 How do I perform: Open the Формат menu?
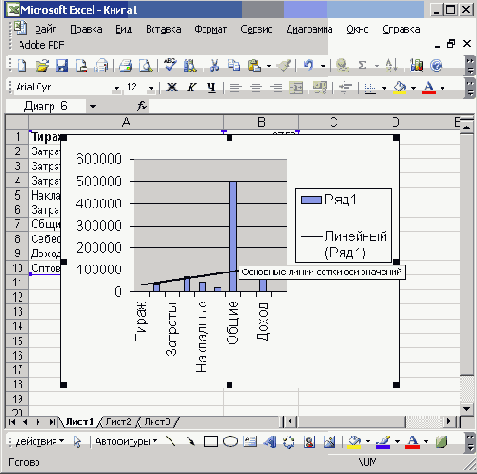coord(211,30)
